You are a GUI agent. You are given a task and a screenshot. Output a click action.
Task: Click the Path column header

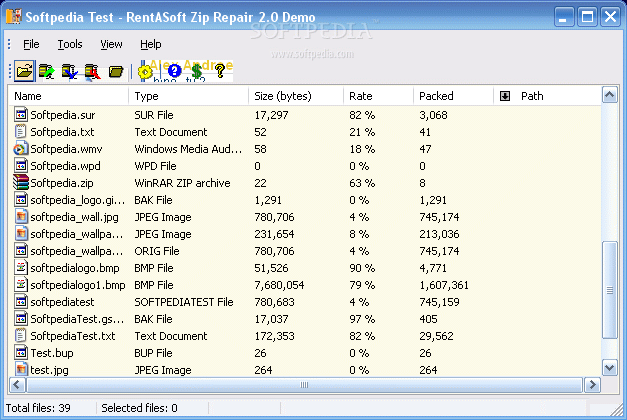(x=547, y=96)
